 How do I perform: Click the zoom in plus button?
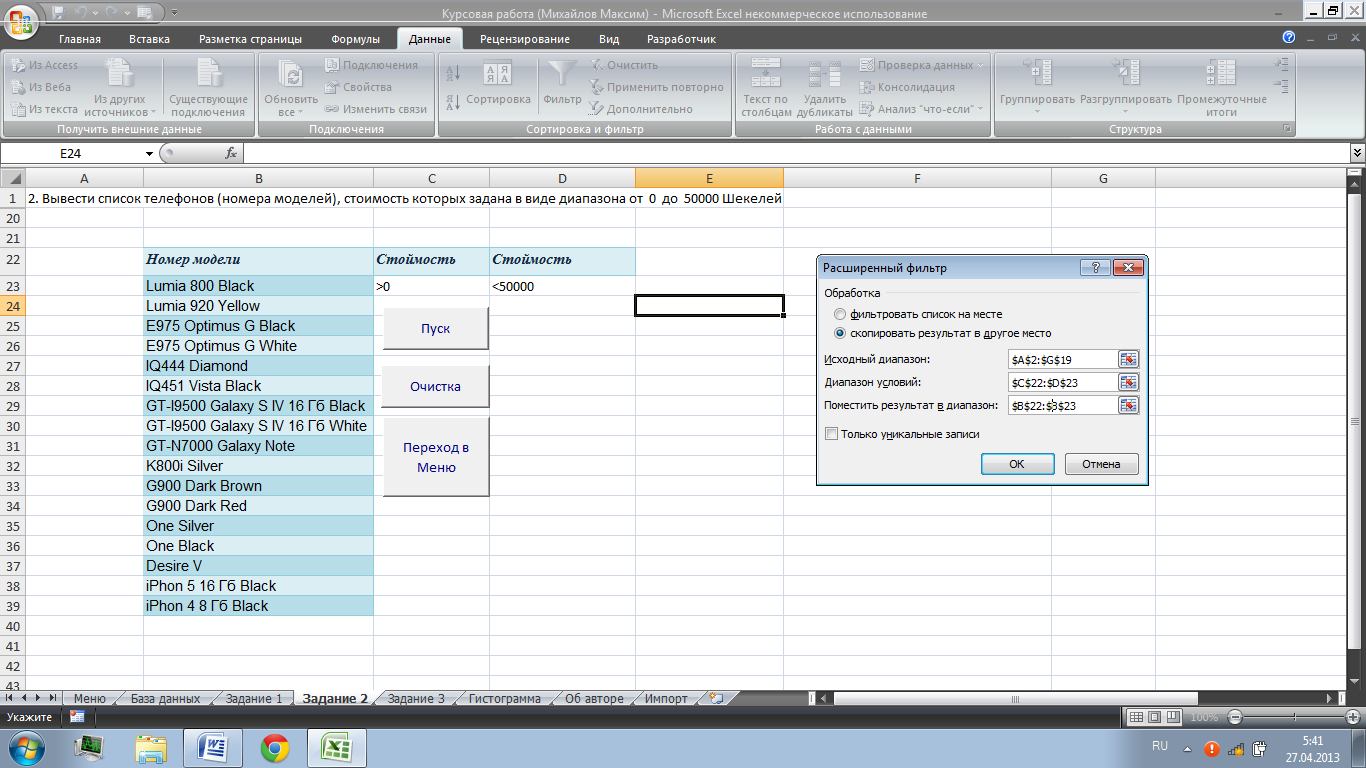1353,717
